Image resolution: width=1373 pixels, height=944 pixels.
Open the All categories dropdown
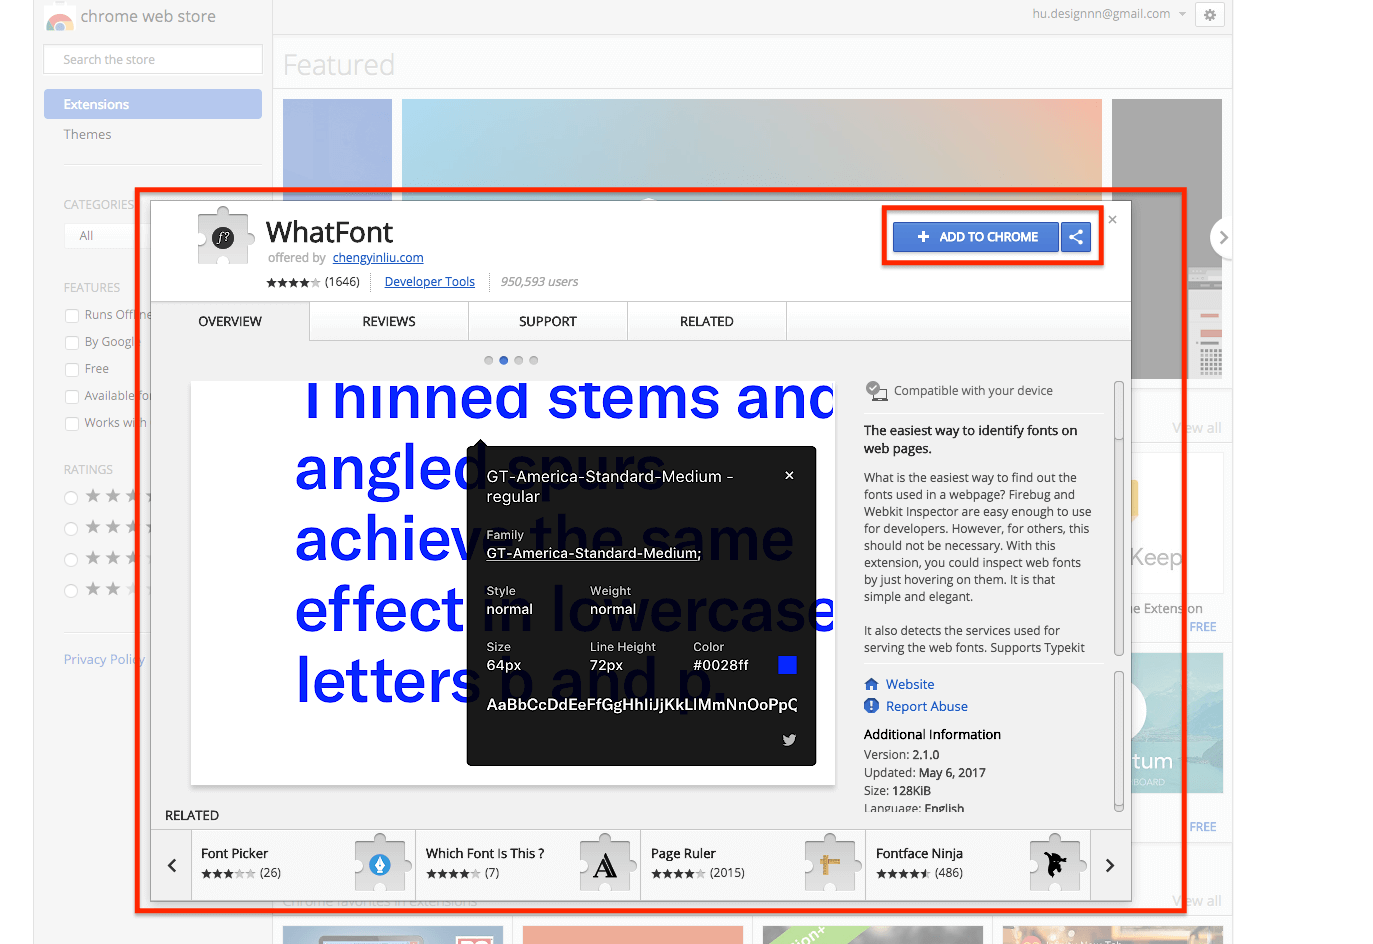tap(107, 236)
